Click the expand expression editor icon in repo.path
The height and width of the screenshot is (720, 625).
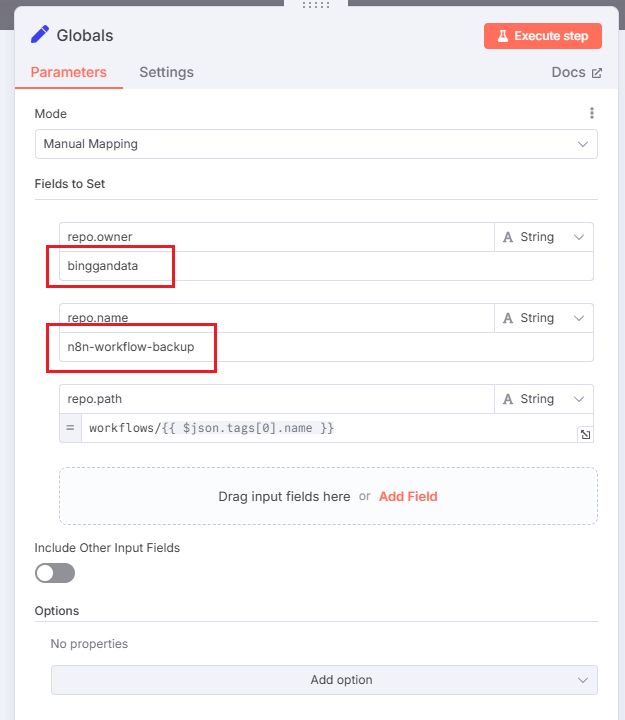point(584,434)
